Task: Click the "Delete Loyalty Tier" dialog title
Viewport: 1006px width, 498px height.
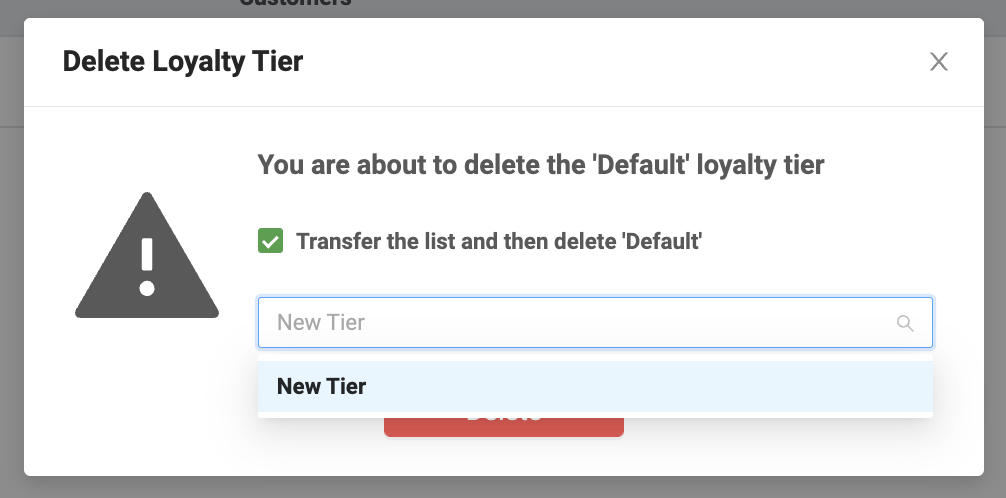Action: click(x=182, y=62)
